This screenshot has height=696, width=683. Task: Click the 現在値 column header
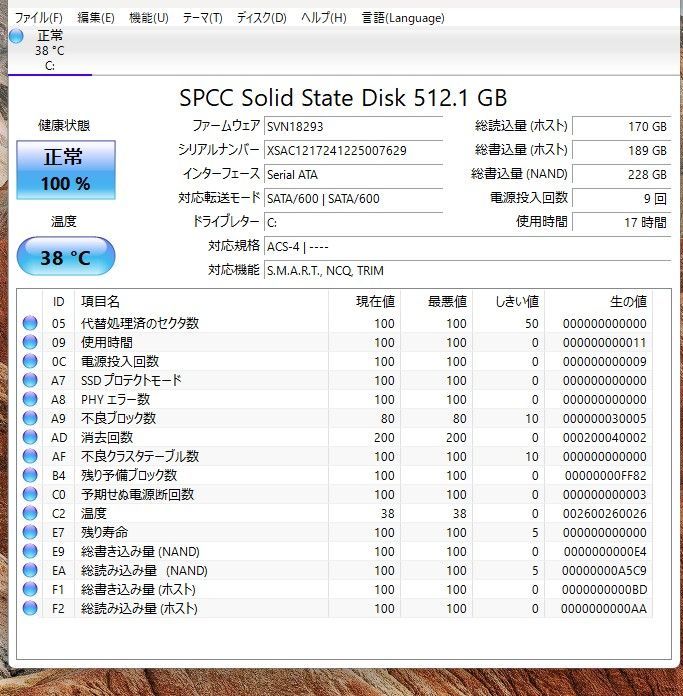pos(365,302)
